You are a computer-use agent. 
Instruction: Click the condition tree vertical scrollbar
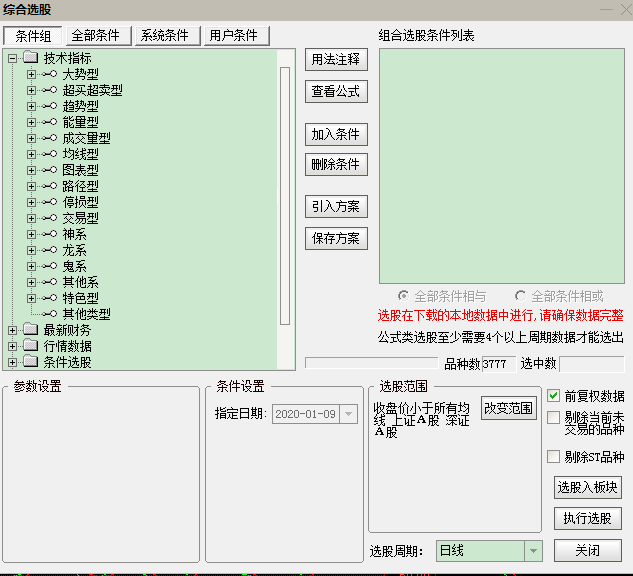pyautogui.click(x=285, y=196)
